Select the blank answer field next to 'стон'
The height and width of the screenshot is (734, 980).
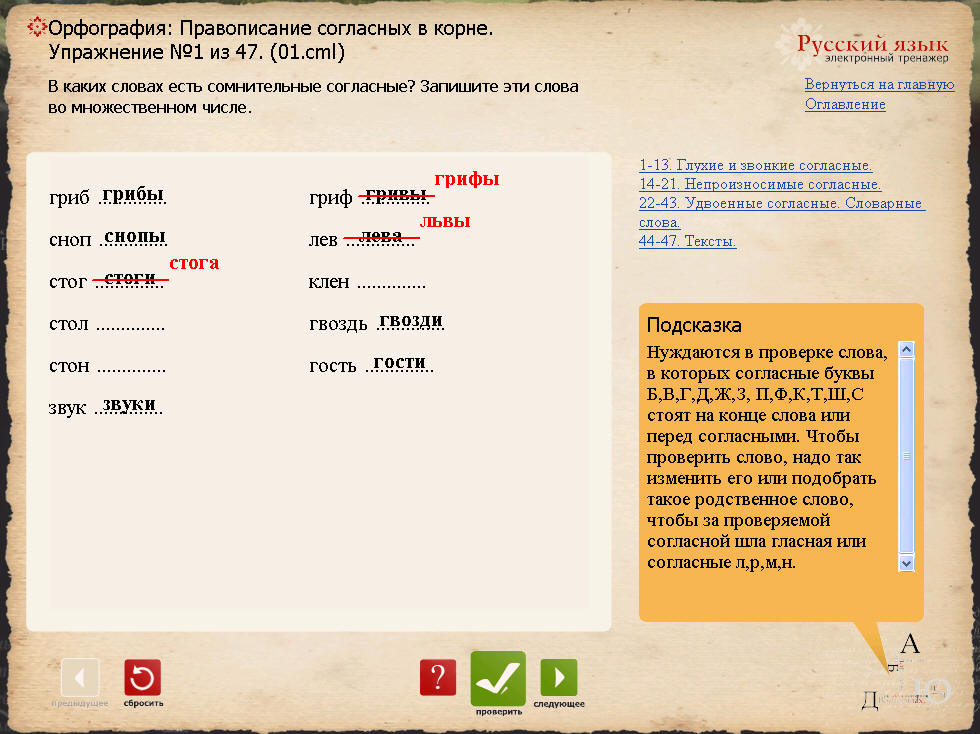(131, 366)
